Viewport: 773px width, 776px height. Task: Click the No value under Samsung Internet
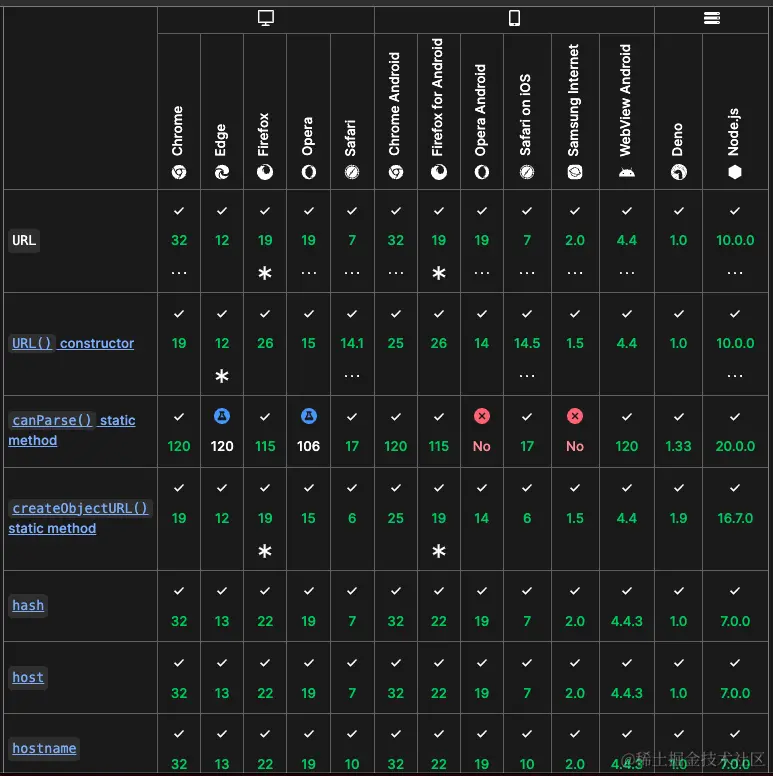click(x=575, y=446)
